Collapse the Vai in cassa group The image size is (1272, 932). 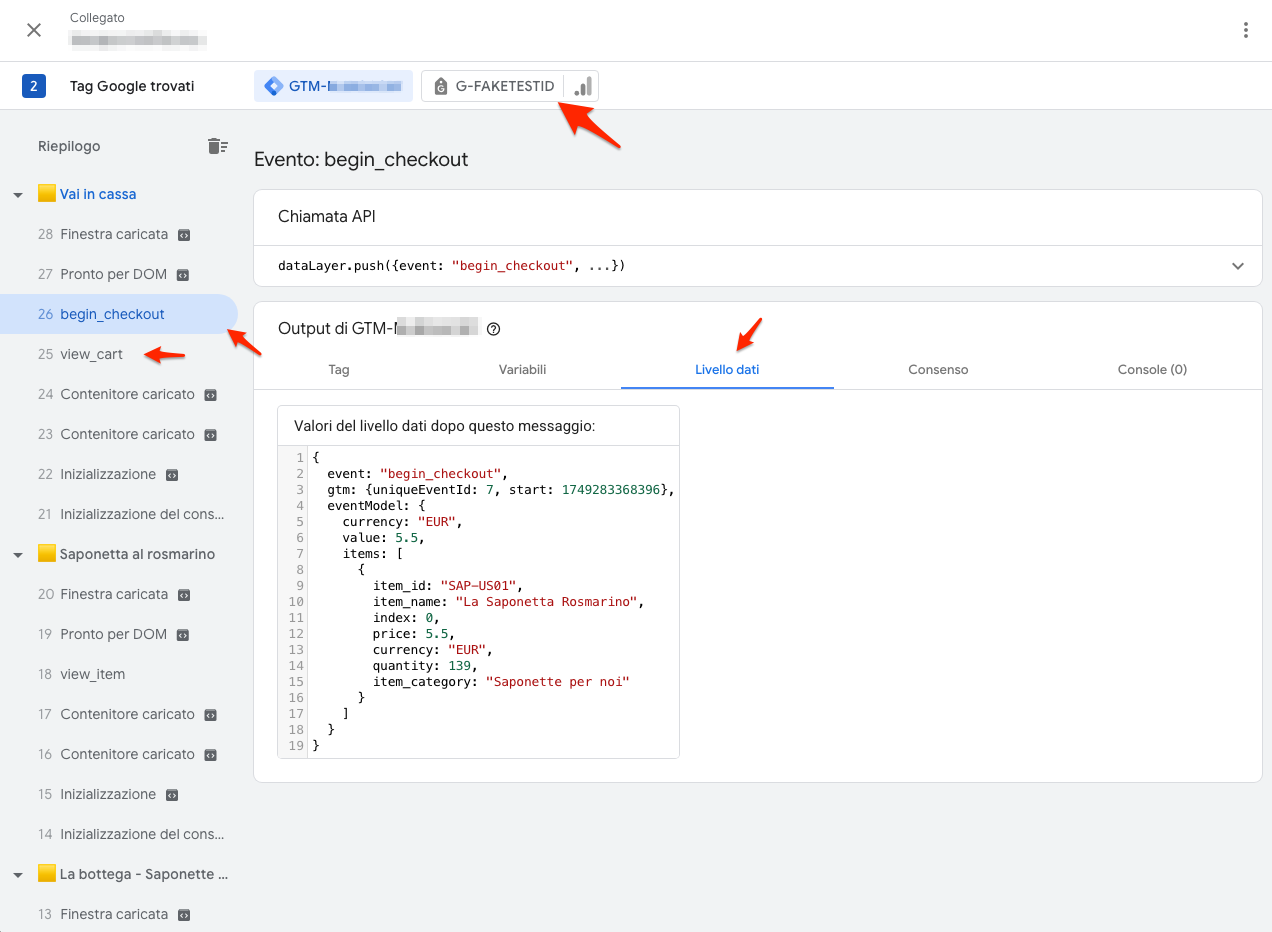tap(18, 194)
